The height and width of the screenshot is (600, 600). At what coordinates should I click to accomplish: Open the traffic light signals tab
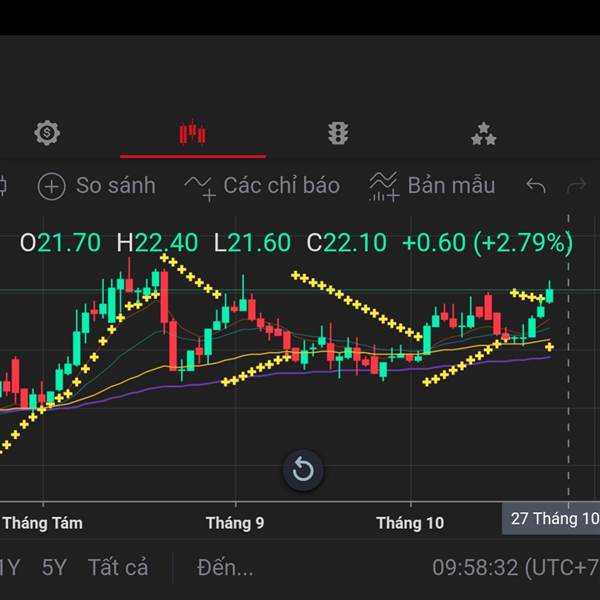338,133
